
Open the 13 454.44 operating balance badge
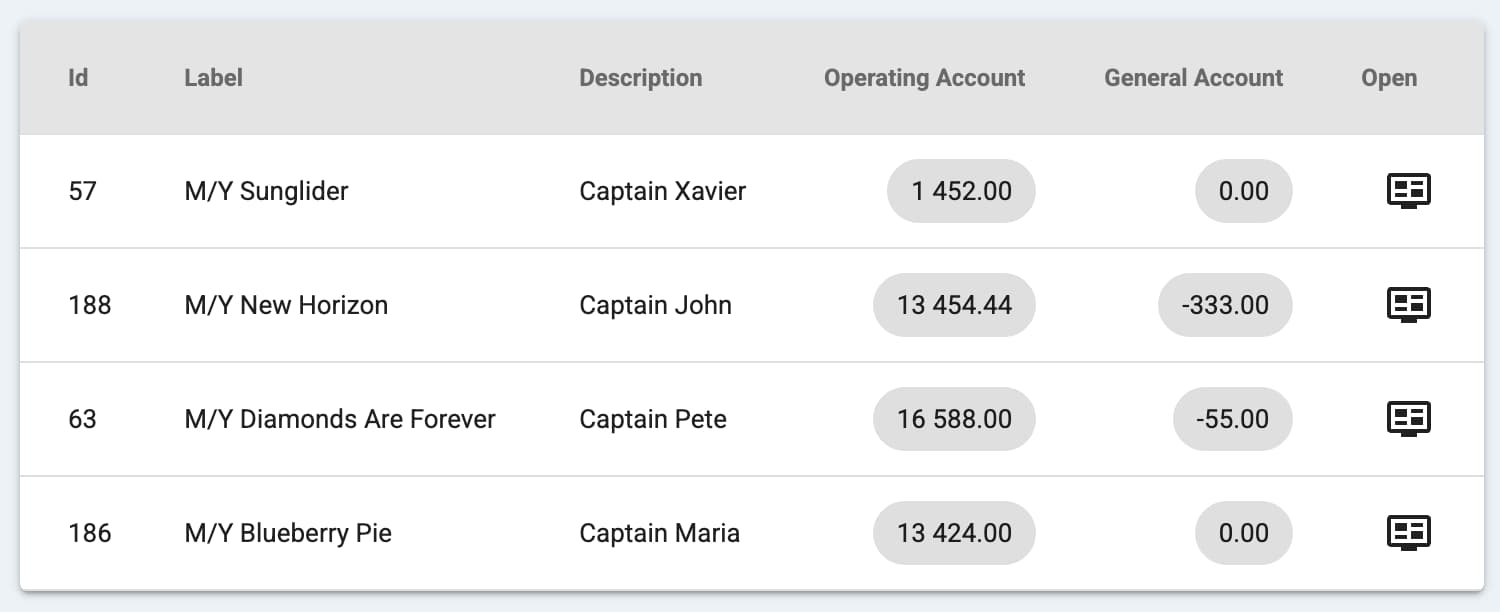[954, 305]
